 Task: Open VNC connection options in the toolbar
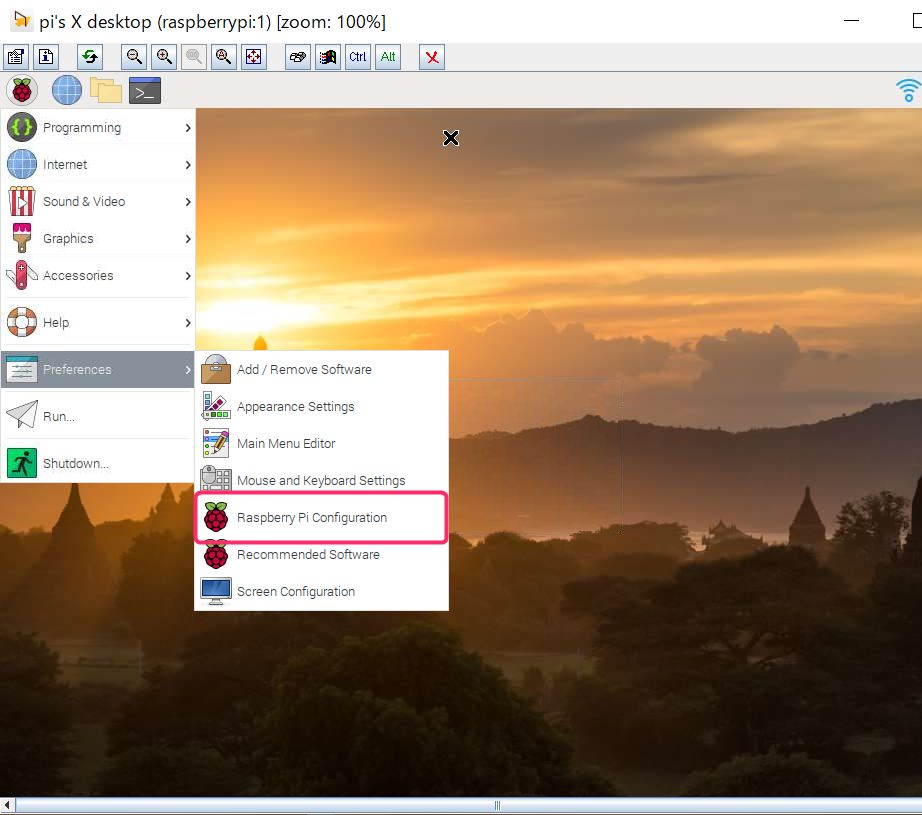point(16,57)
